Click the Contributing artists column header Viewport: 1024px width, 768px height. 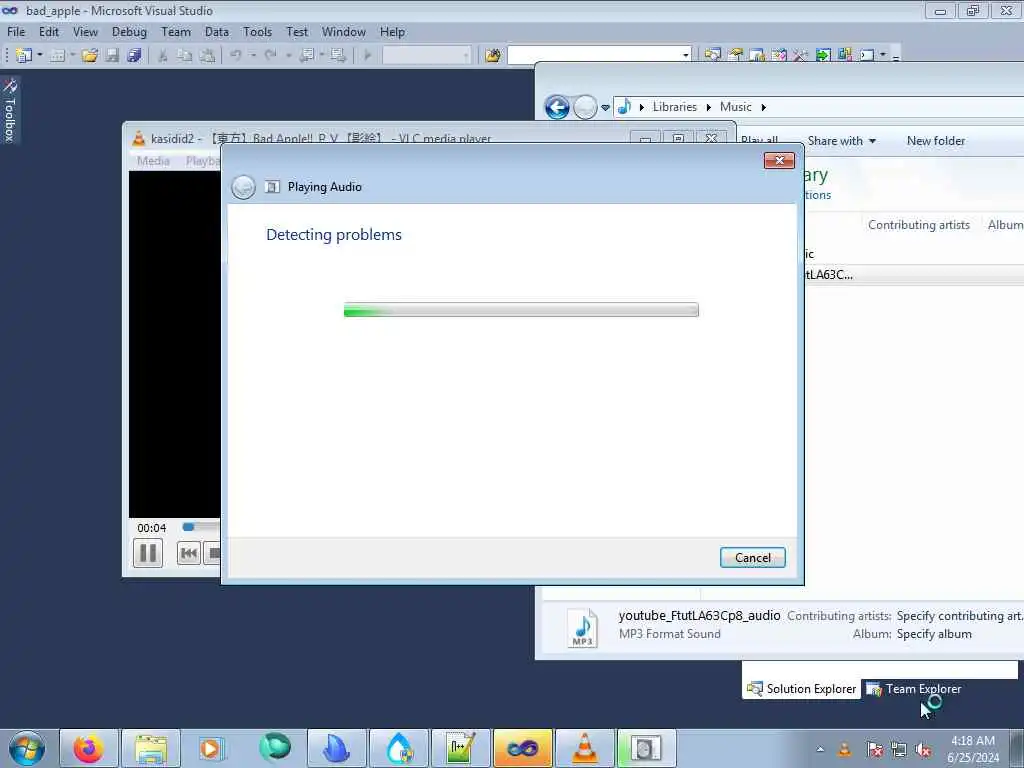(918, 225)
